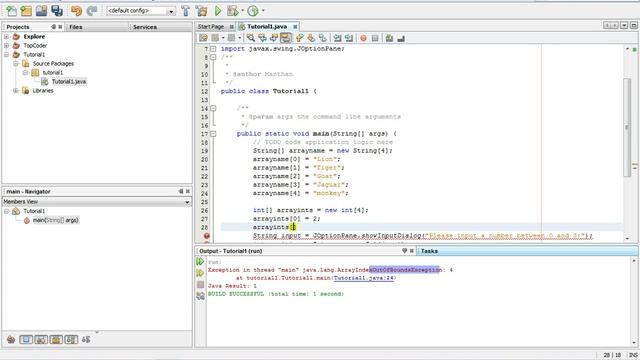Collapse the import fold on line 7

pyautogui.click(x=213, y=49)
